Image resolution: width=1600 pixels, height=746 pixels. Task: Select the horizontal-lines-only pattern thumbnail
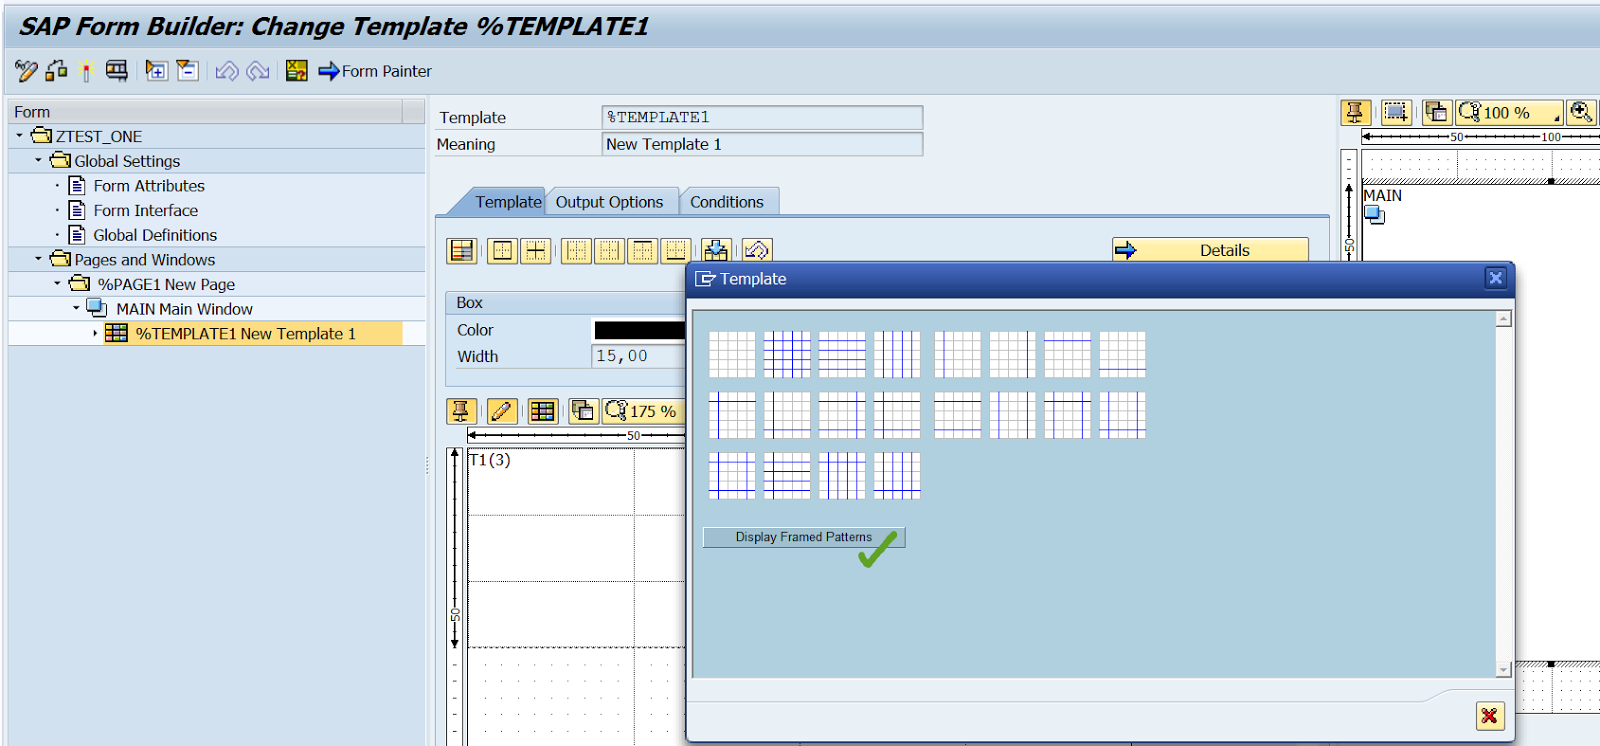pyautogui.click(x=842, y=354)
